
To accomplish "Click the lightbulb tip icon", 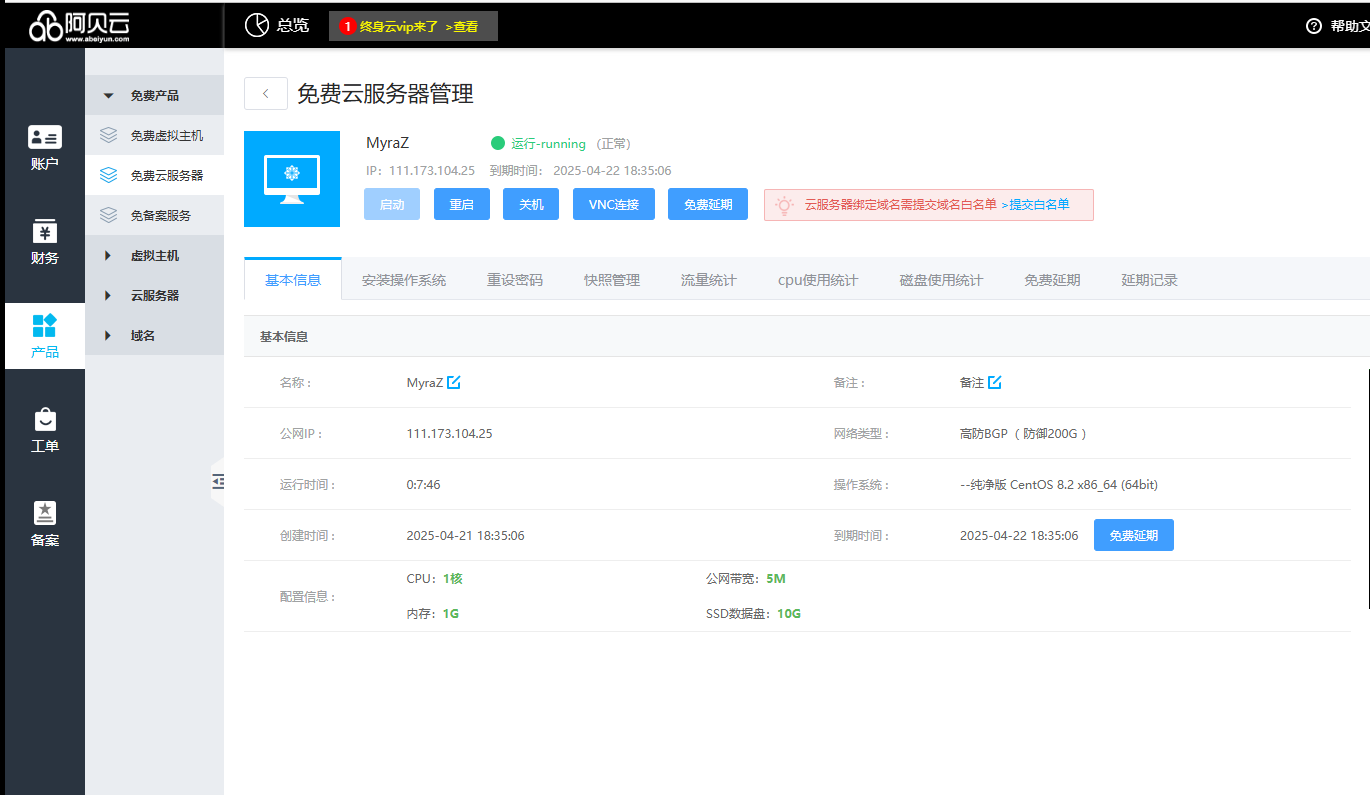I will coord(785,205).
